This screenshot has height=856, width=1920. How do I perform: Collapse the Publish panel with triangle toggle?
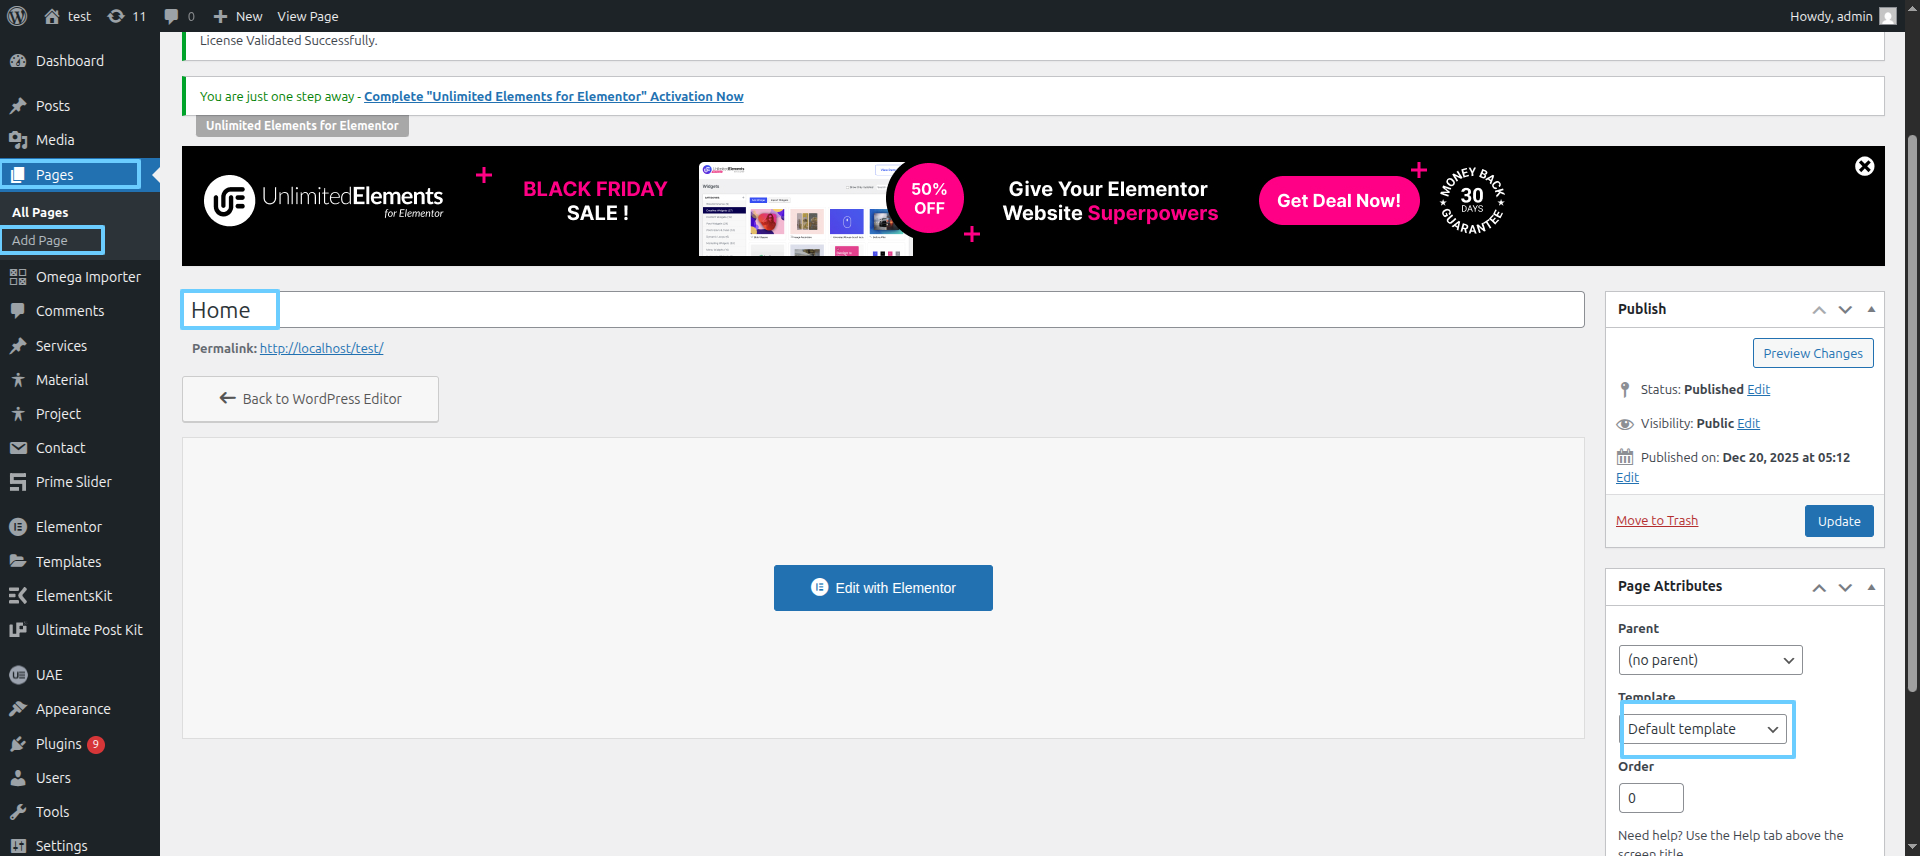point(1871,309)
